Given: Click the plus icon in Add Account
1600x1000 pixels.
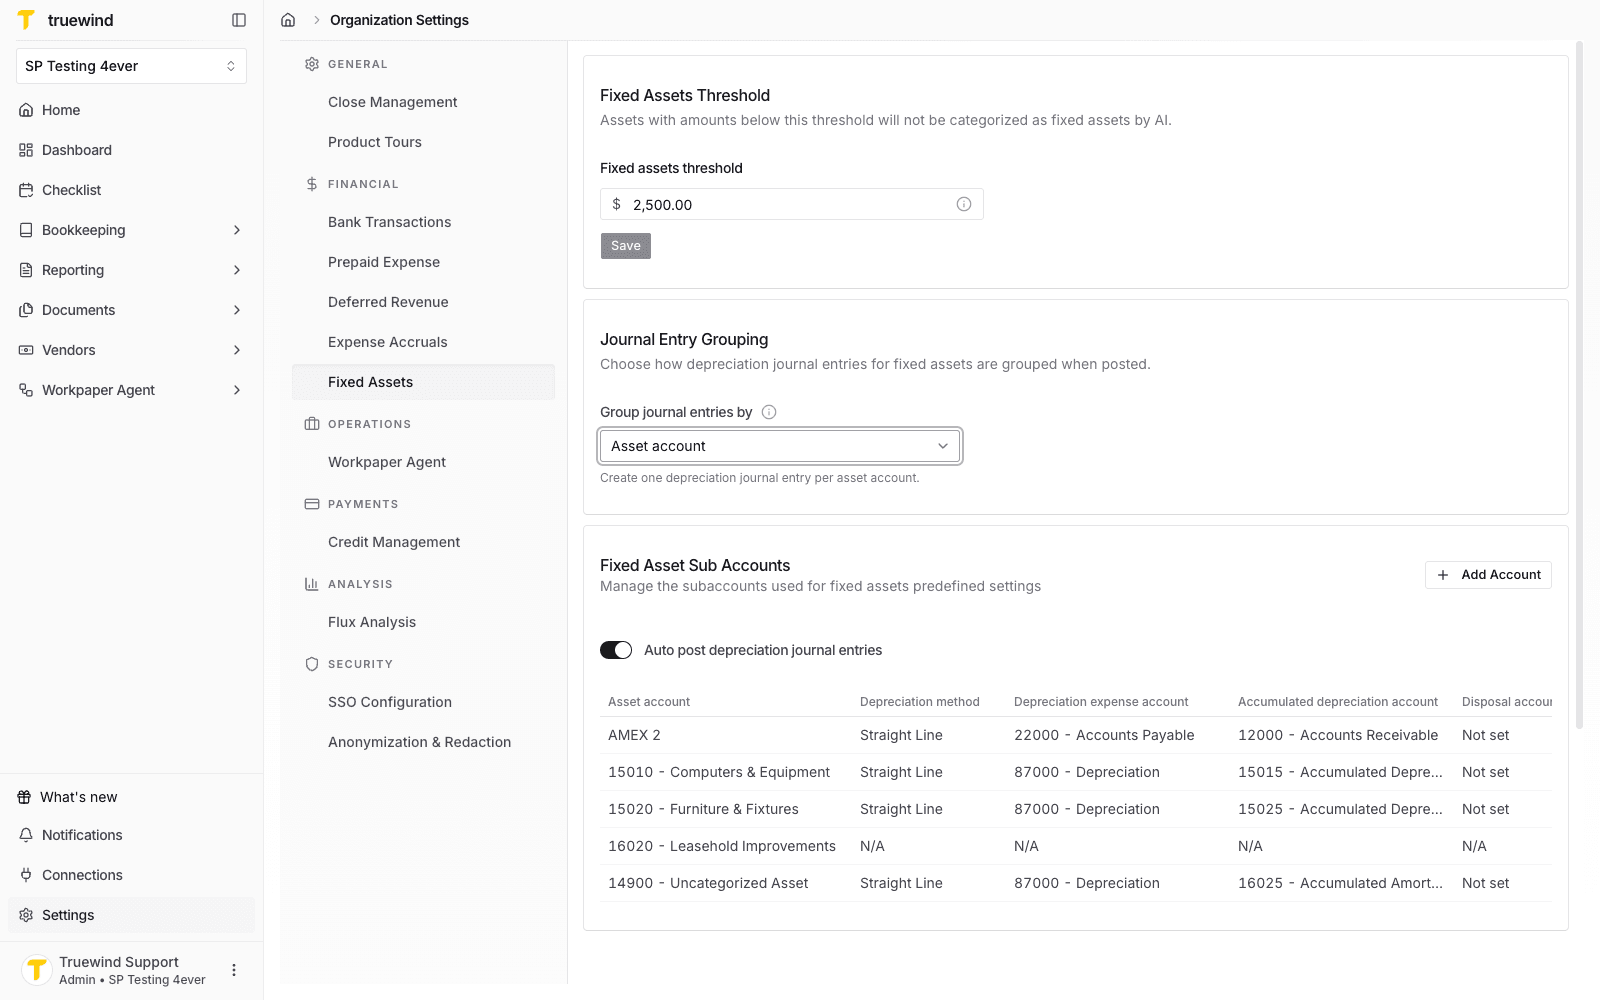Looking at the screenshot, I should (x=1443, y=575).
